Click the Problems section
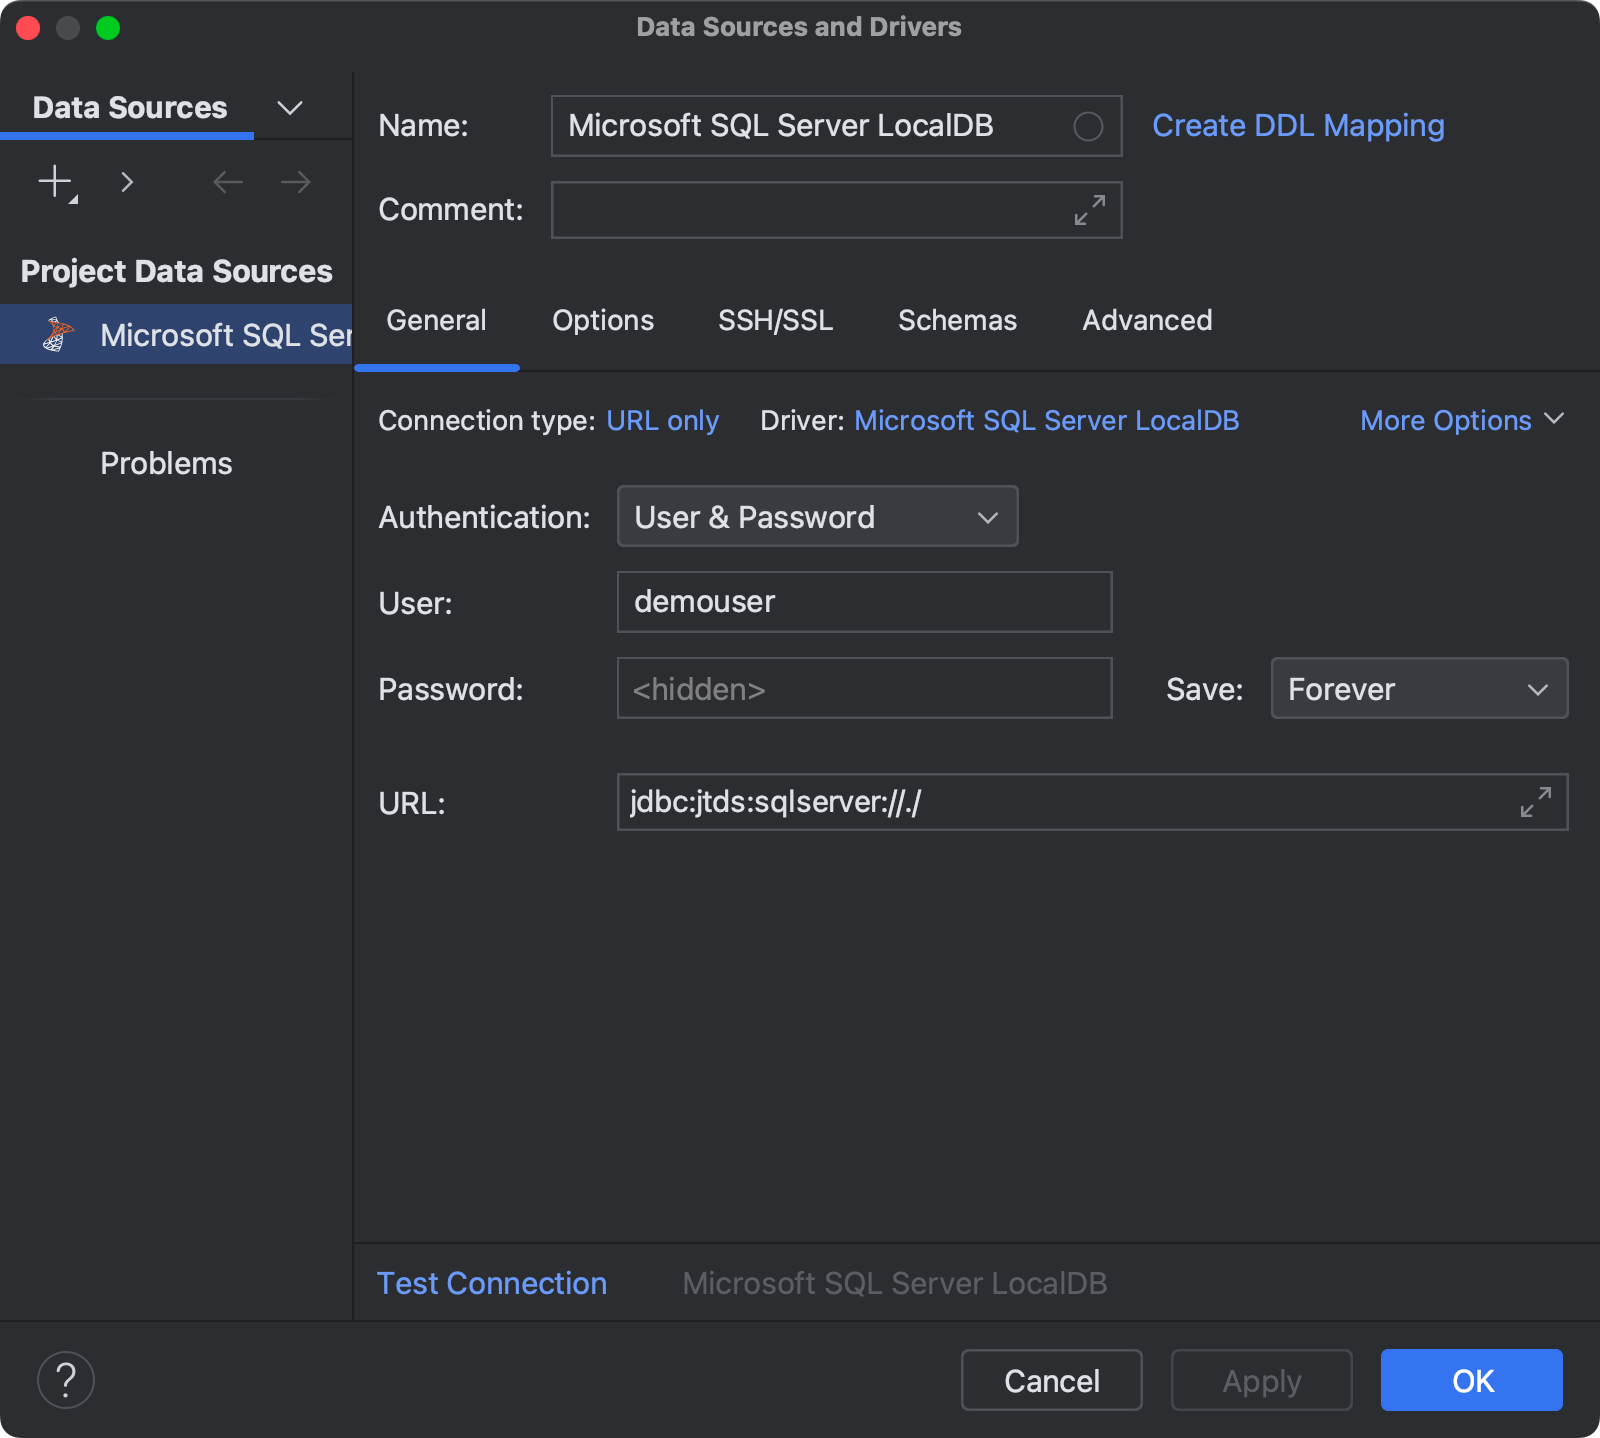1600x1438 pixels. pyautogui.click(x=166, y=462)
